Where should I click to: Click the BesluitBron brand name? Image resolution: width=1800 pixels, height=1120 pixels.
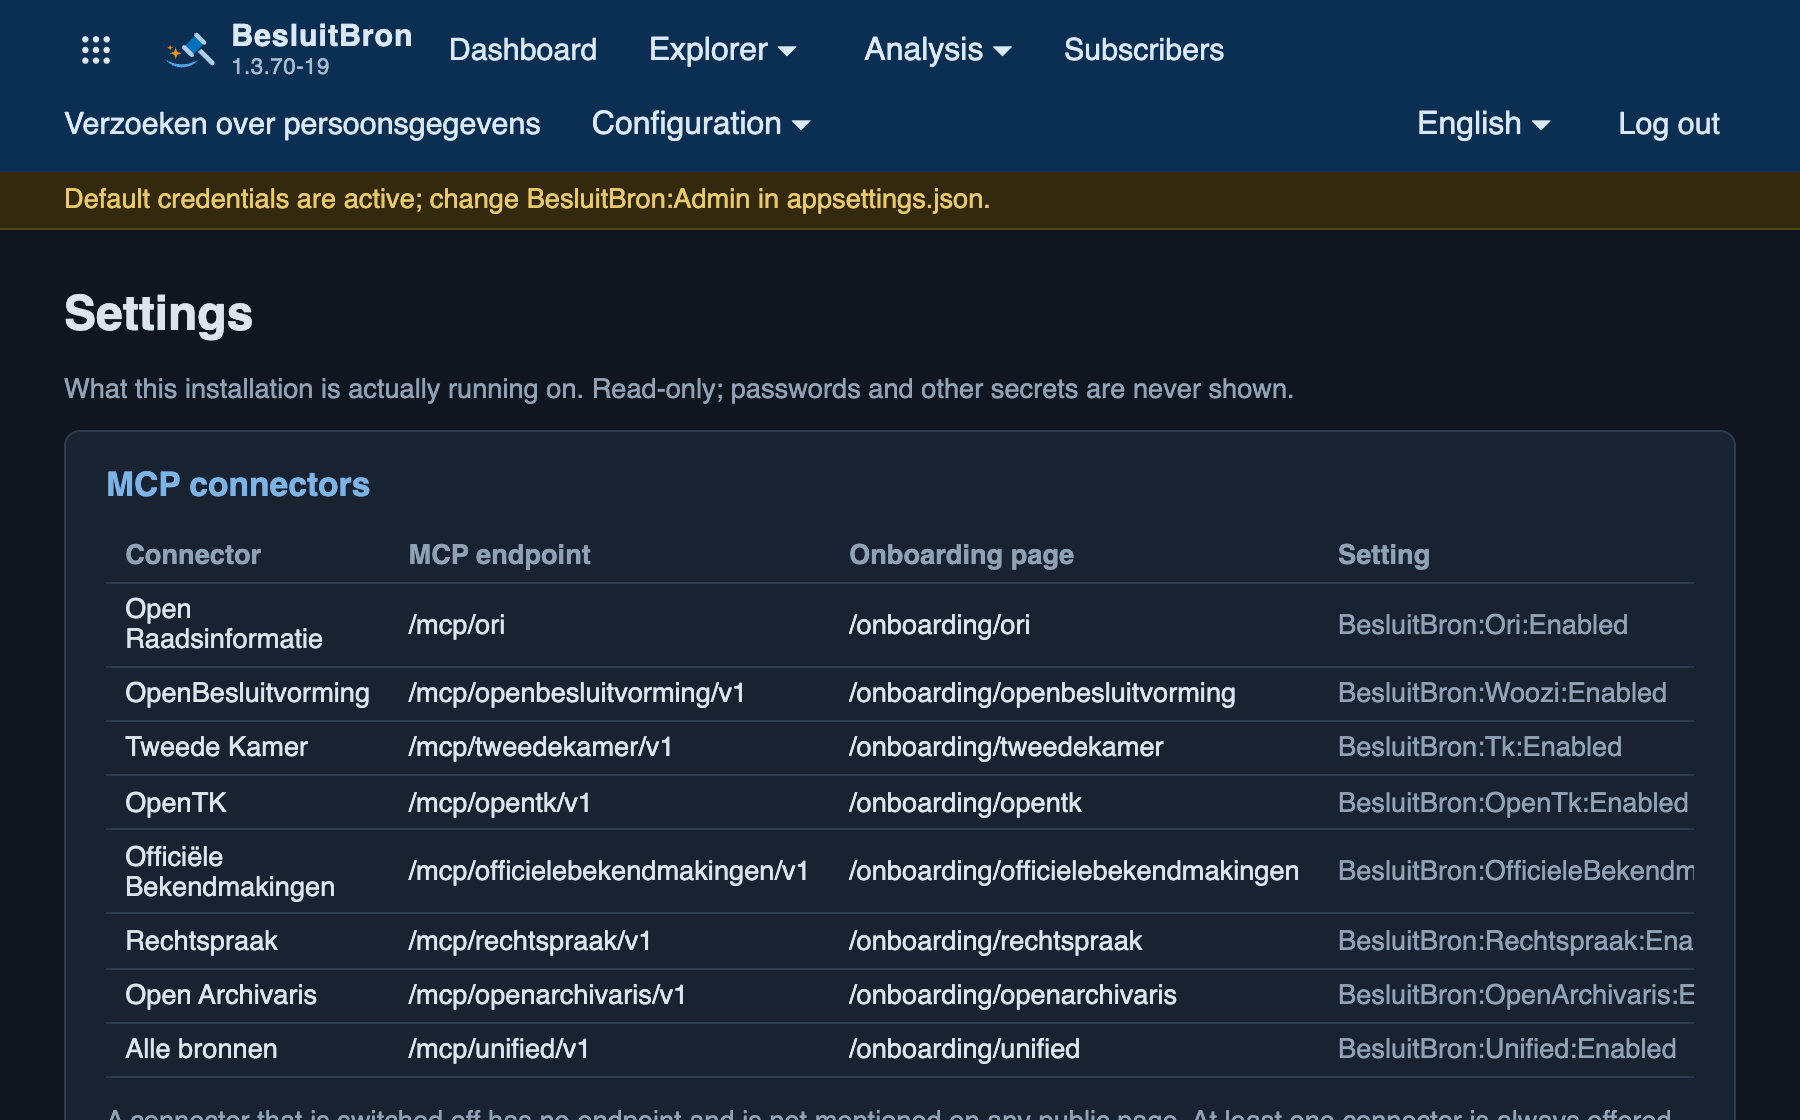click(322, 36)
